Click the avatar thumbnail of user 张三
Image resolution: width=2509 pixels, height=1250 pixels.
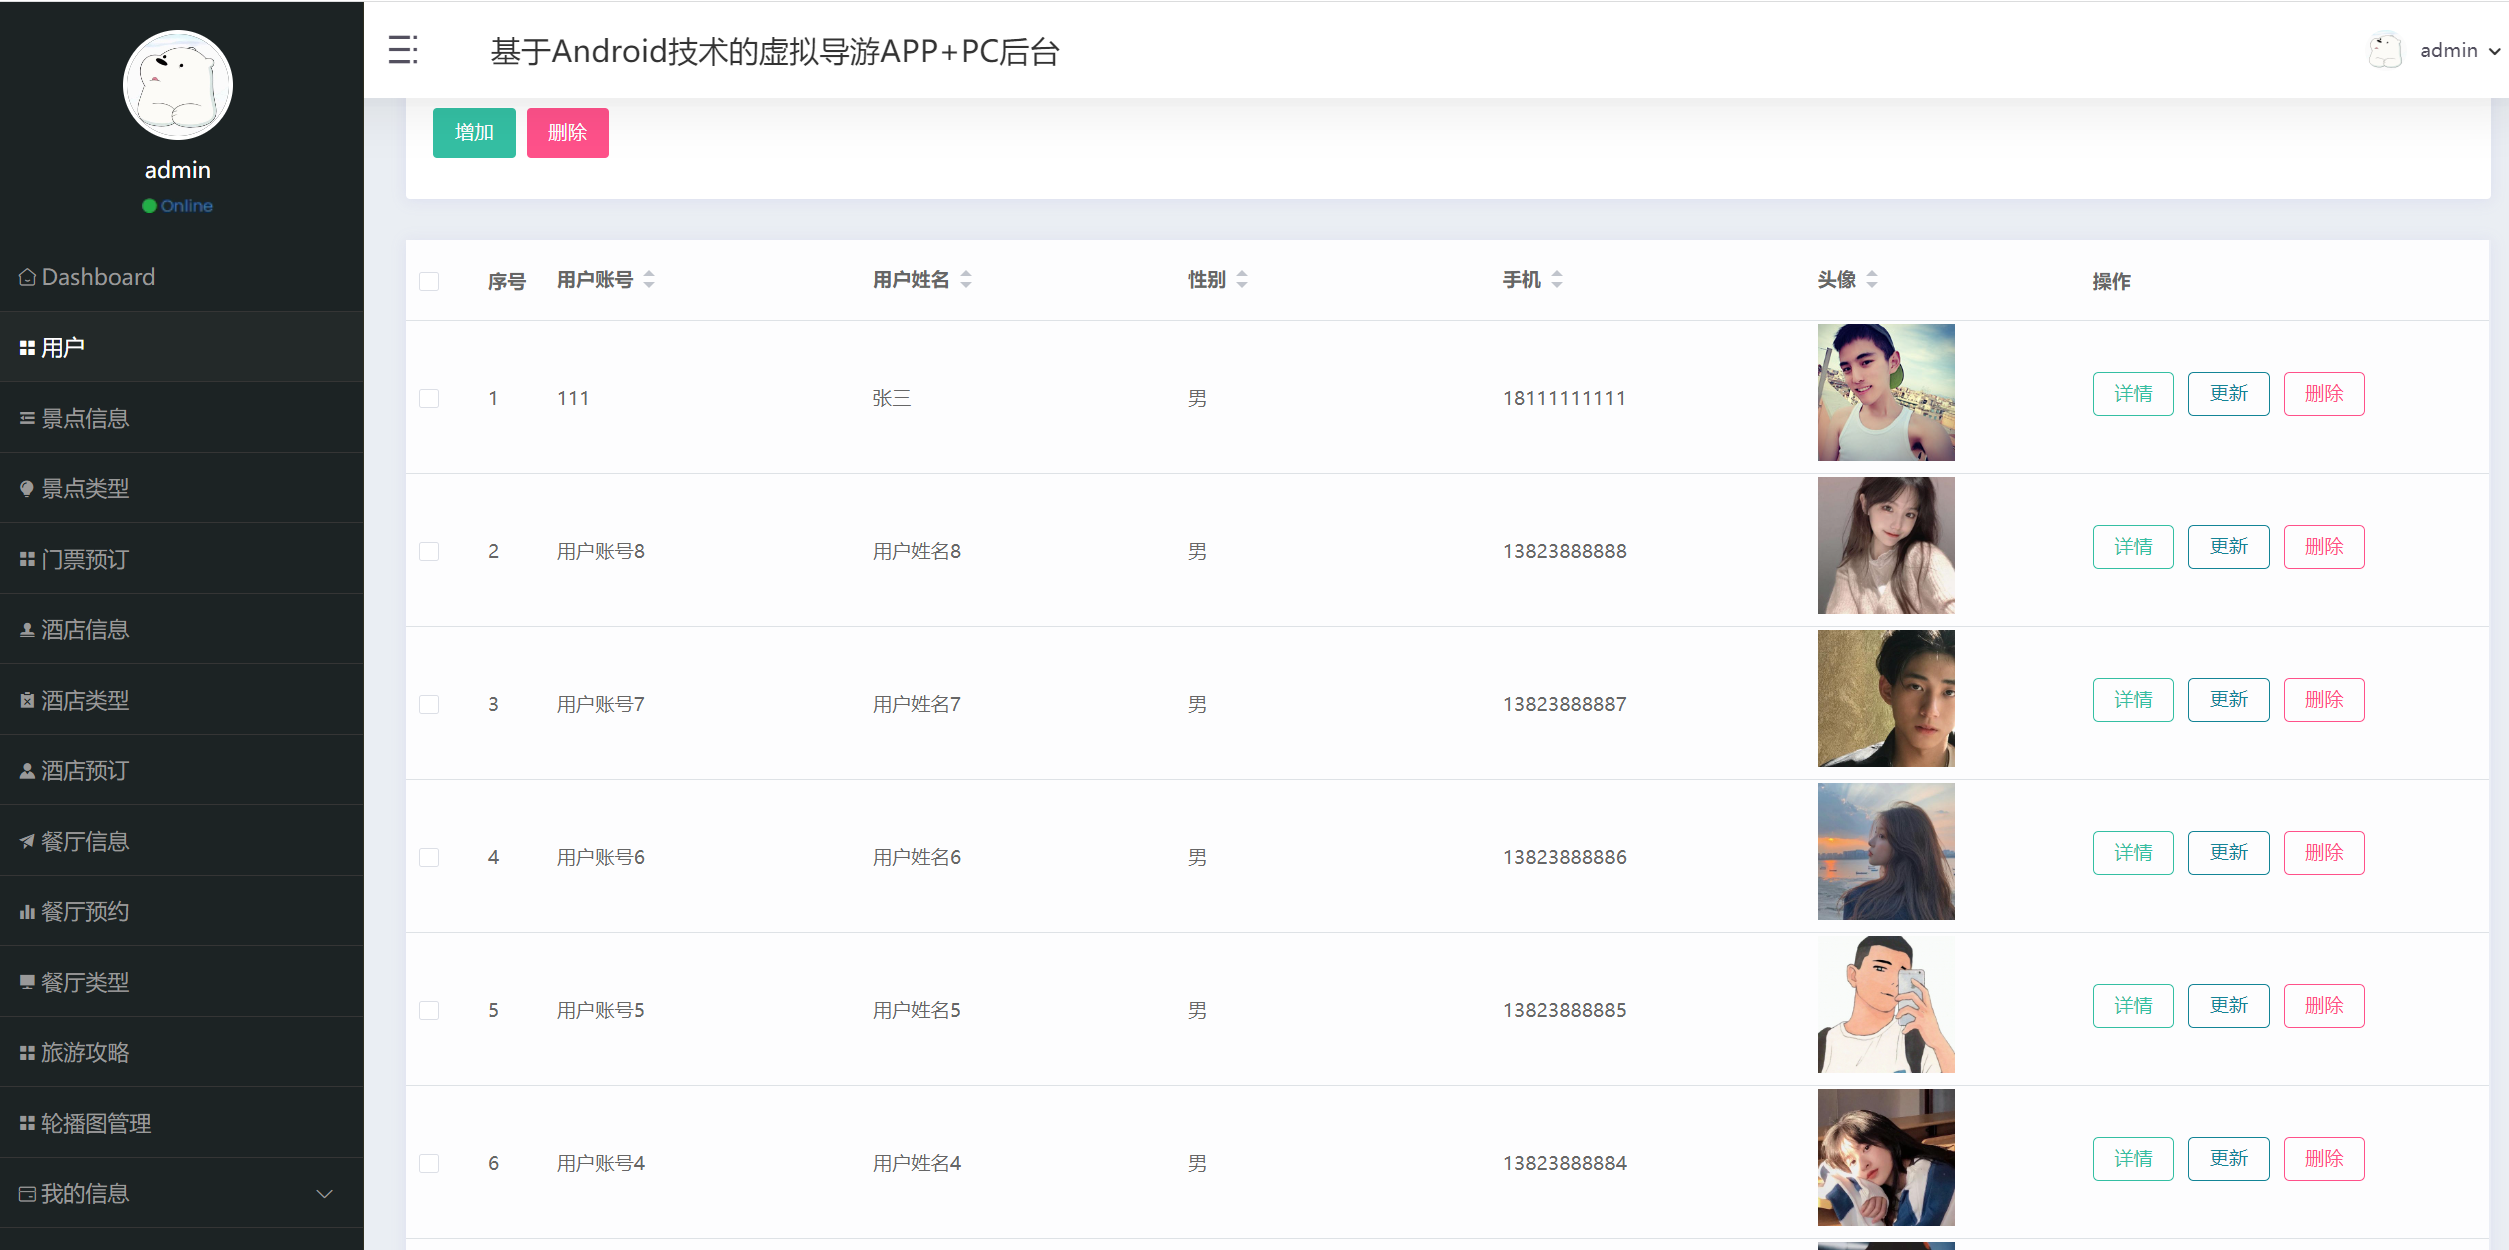pyautogui.click(x=1885, y=392)
